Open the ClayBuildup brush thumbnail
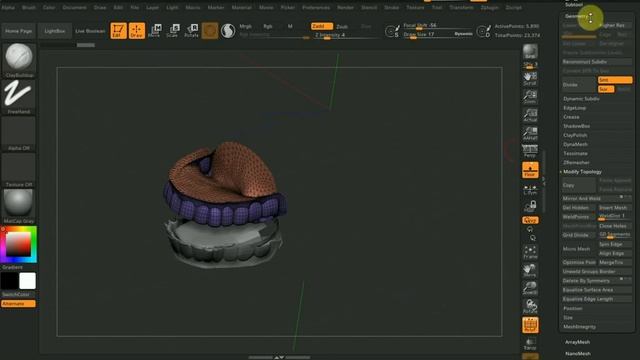Image resolution: width=640 pixels, height=360 pixels. pyautogui.click(x=19, y=60)
